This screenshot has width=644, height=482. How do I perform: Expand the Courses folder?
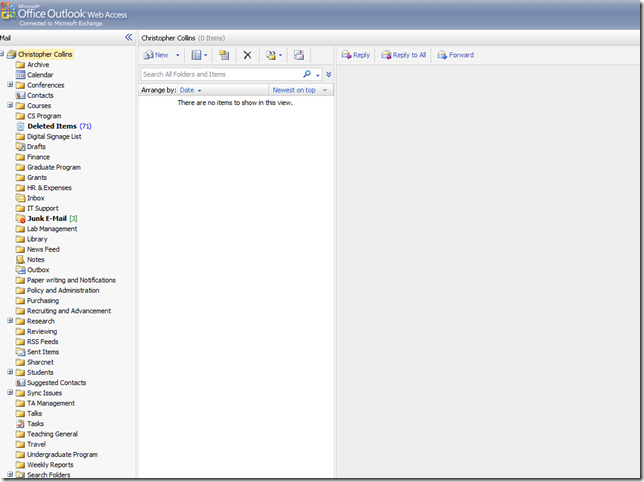10,105
